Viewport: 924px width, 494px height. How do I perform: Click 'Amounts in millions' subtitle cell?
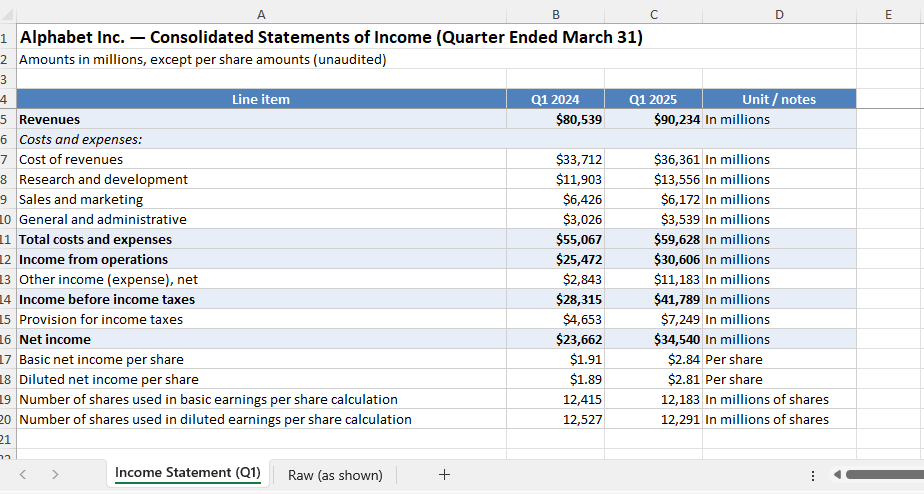coord(261,60)
